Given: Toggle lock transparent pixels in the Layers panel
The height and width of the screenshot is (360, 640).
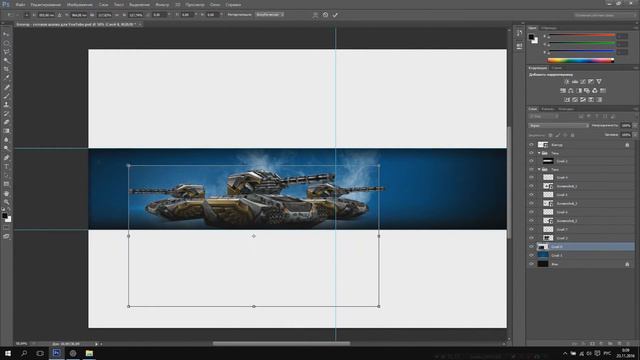Looking at the screenshot, I should (551, 135).
